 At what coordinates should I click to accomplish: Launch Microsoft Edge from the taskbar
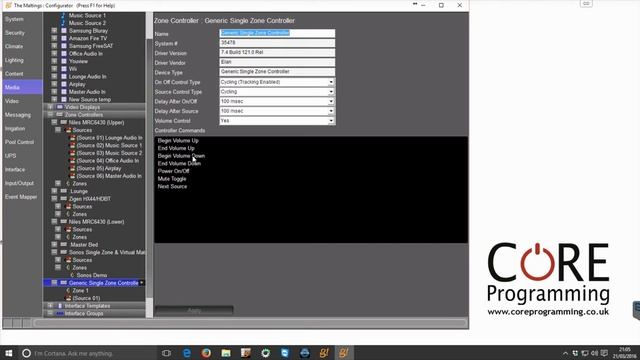(x=187, y=353)
